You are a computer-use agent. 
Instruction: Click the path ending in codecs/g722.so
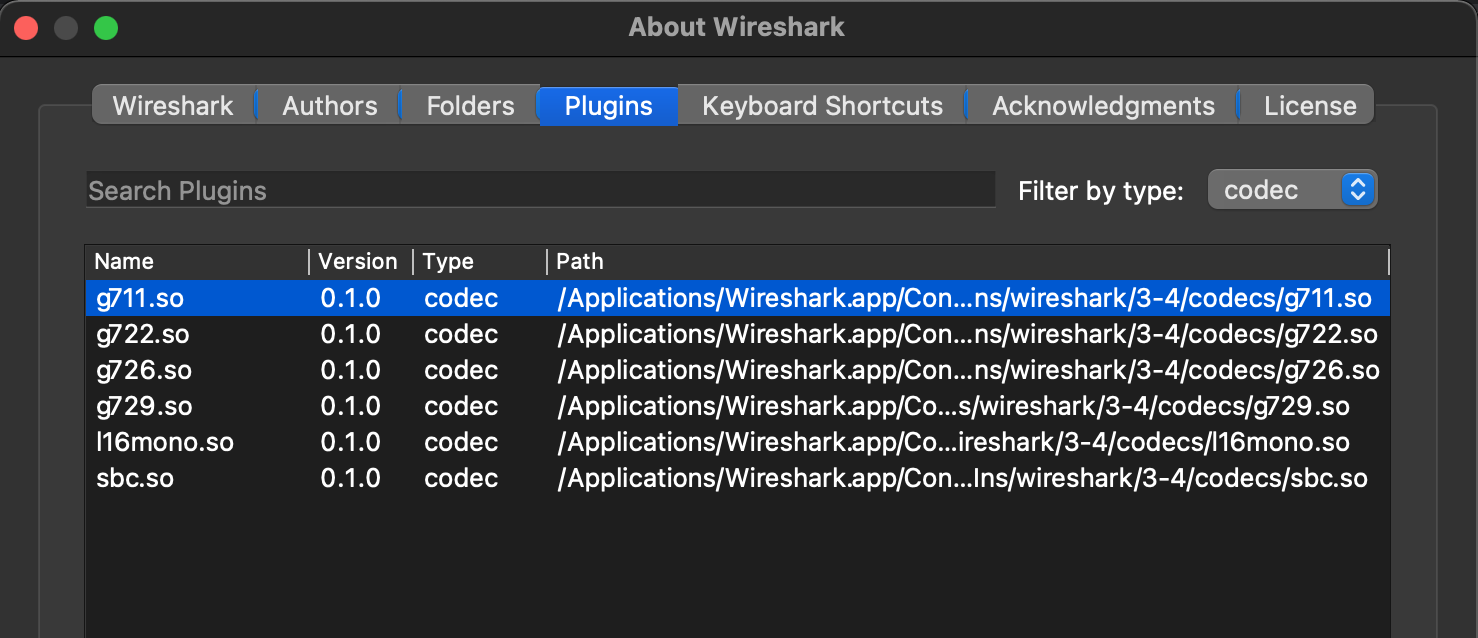click(x=967, y=334)
